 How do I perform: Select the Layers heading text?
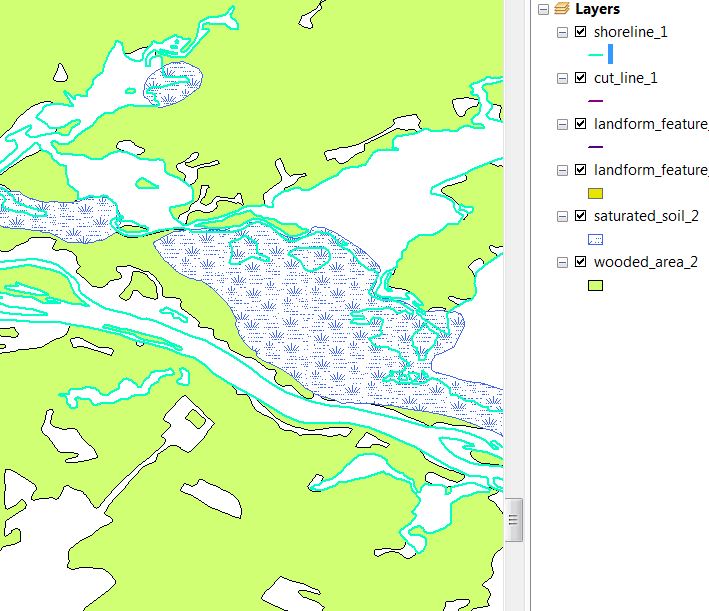pyautogui.click(x=597, y=9)
